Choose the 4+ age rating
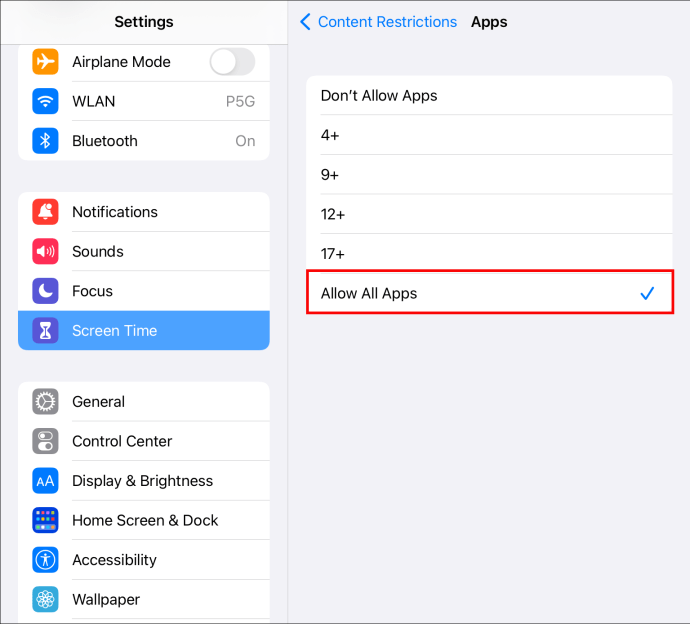The image size is (690, 624). (488, 135)
